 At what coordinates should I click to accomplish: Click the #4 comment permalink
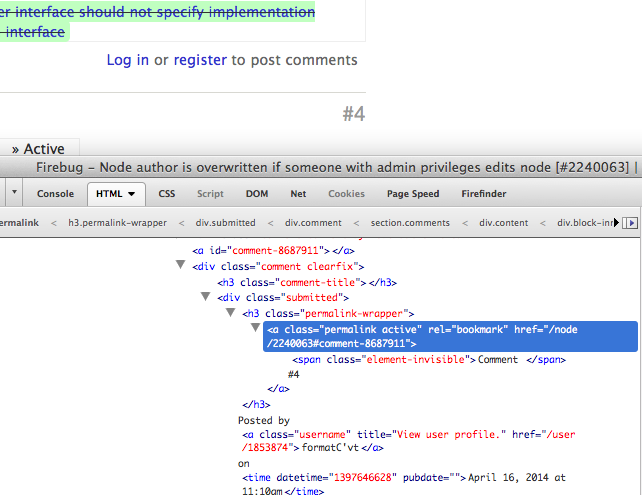(353, 115)
